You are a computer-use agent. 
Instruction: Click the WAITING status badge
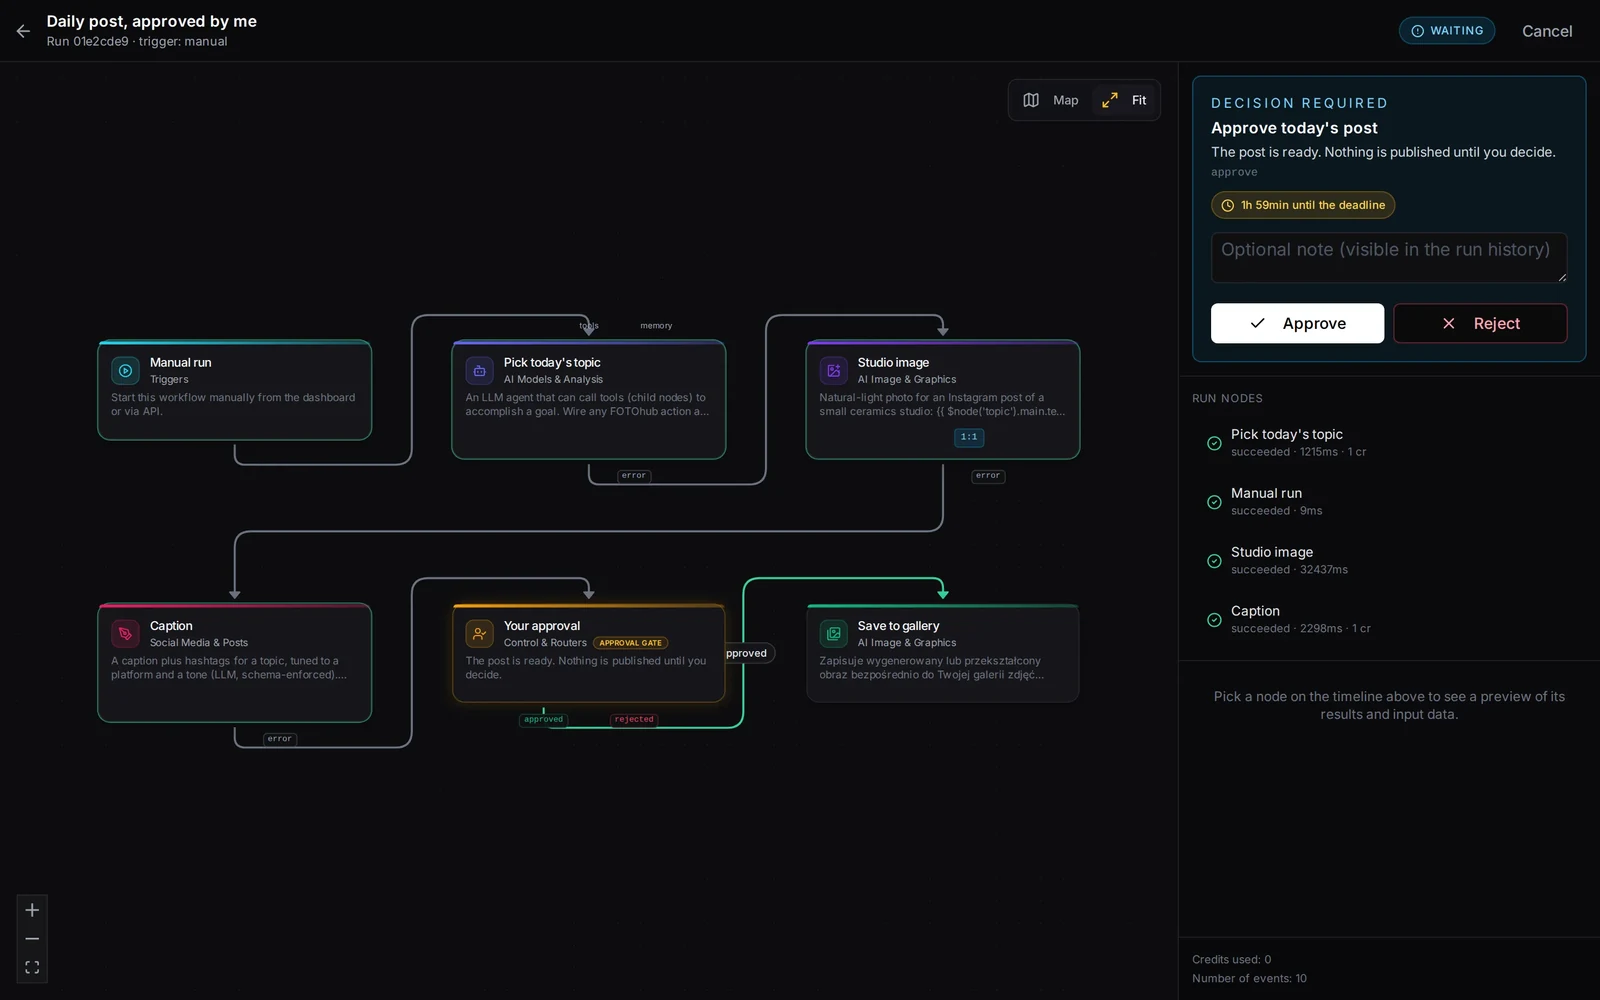point(1446,31)
